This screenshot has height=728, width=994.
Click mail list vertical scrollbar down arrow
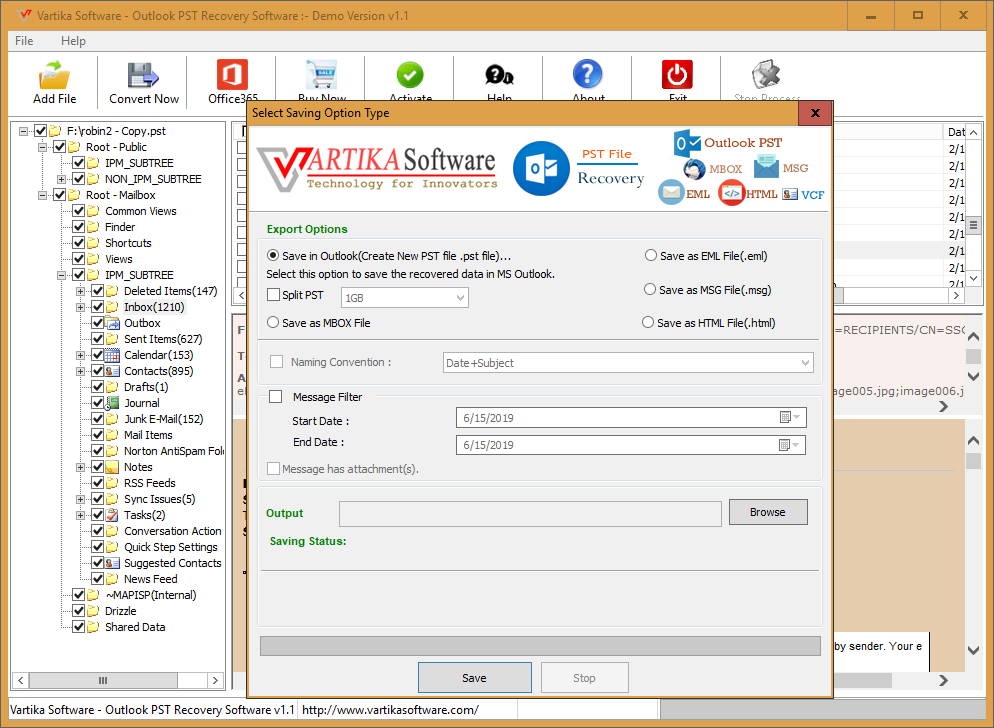coord(974,278)
